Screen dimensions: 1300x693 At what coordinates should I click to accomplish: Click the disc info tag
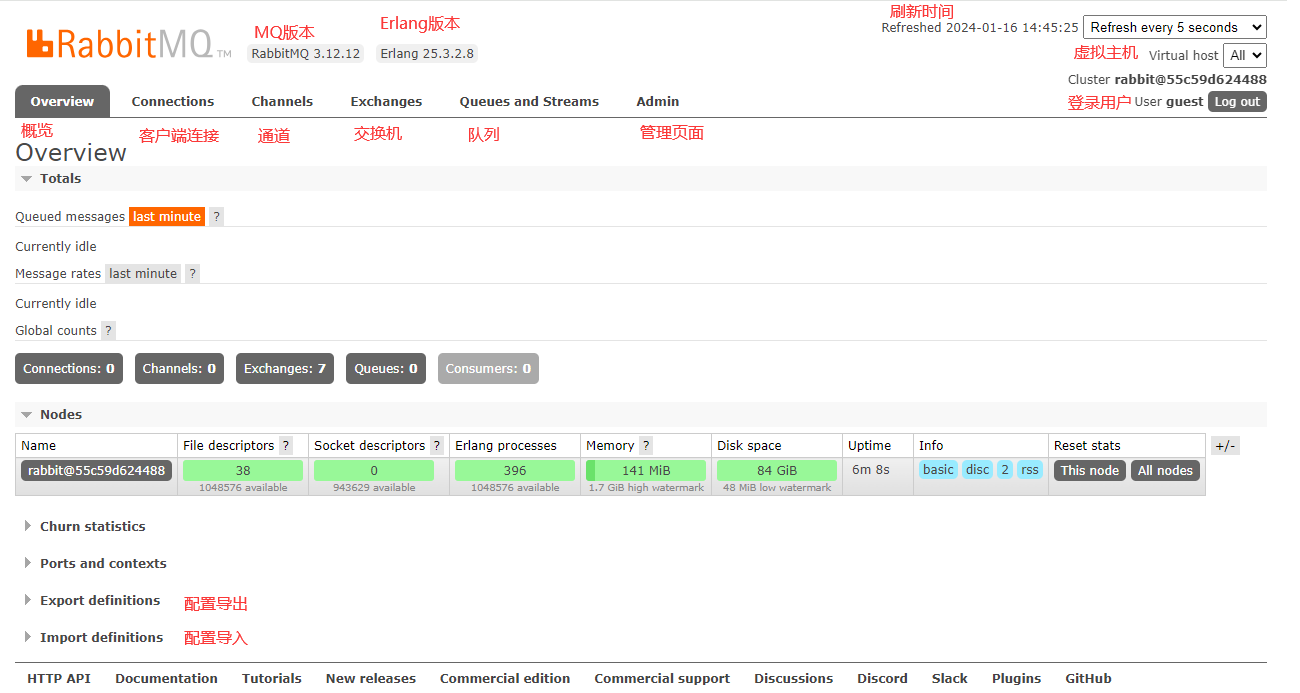(x=978, y=470)
